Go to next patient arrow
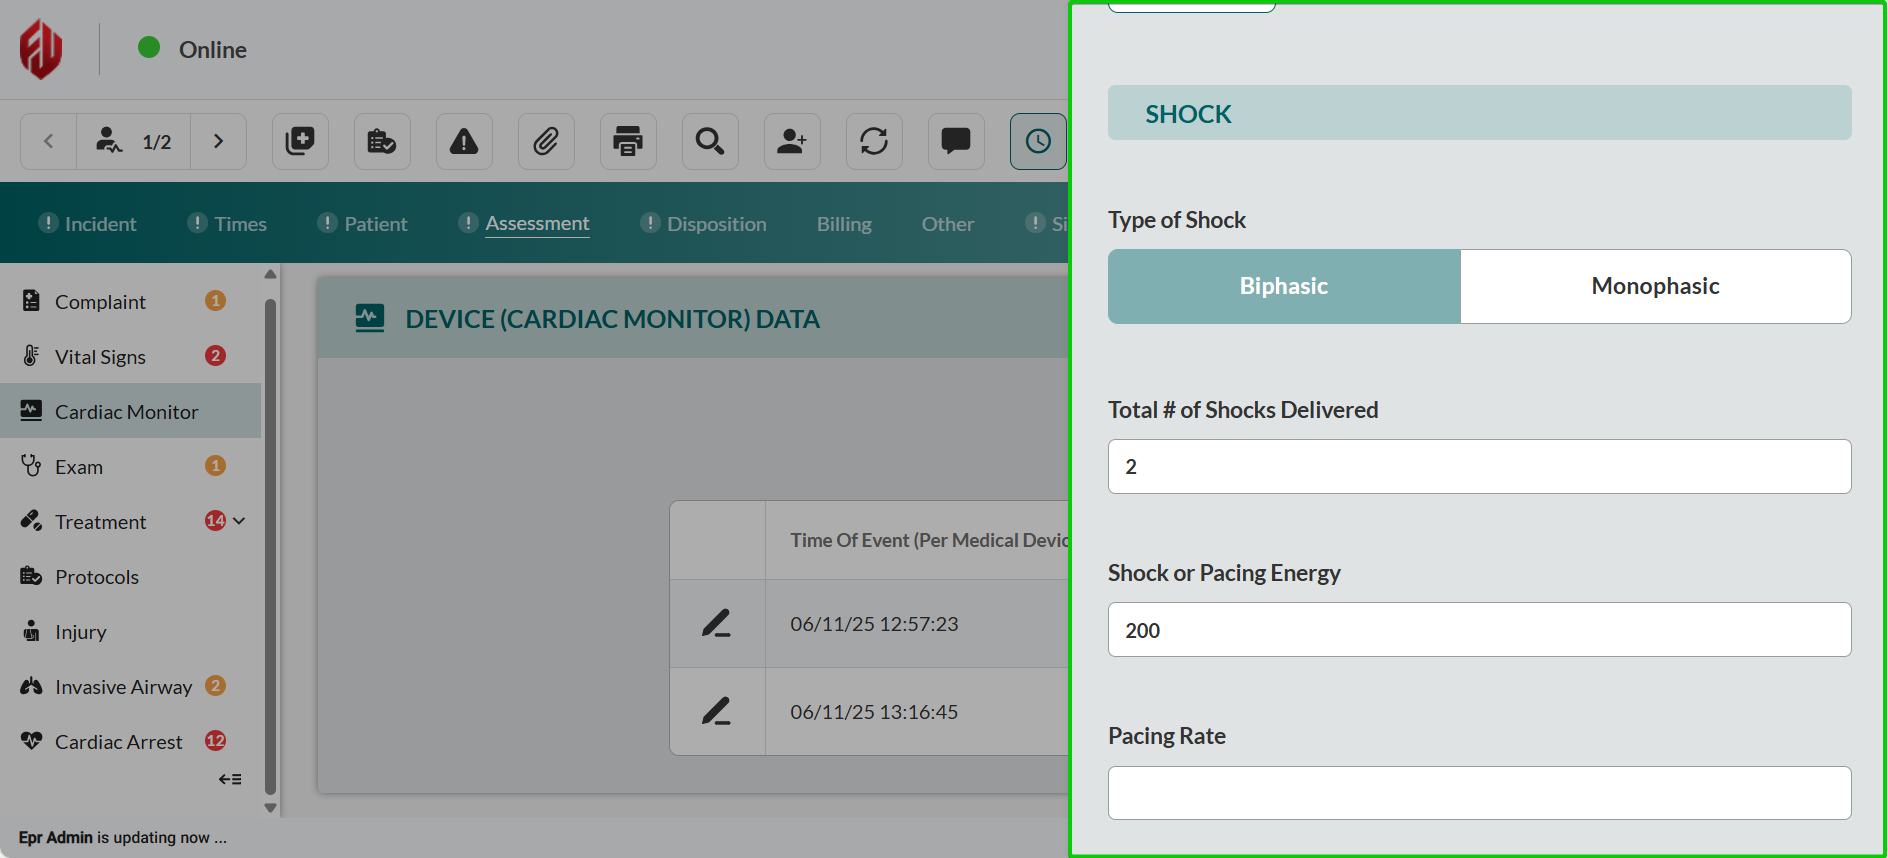Image resolution: width=1888 pixels, height=858 pixels. pyautogui.click(x=218, y=141)
